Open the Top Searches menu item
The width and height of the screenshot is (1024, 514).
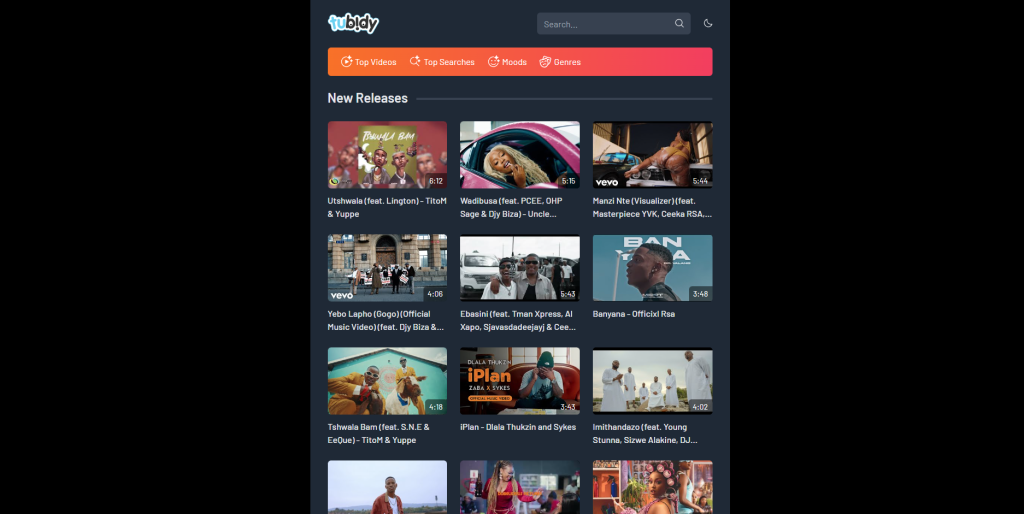pos(442,61)
